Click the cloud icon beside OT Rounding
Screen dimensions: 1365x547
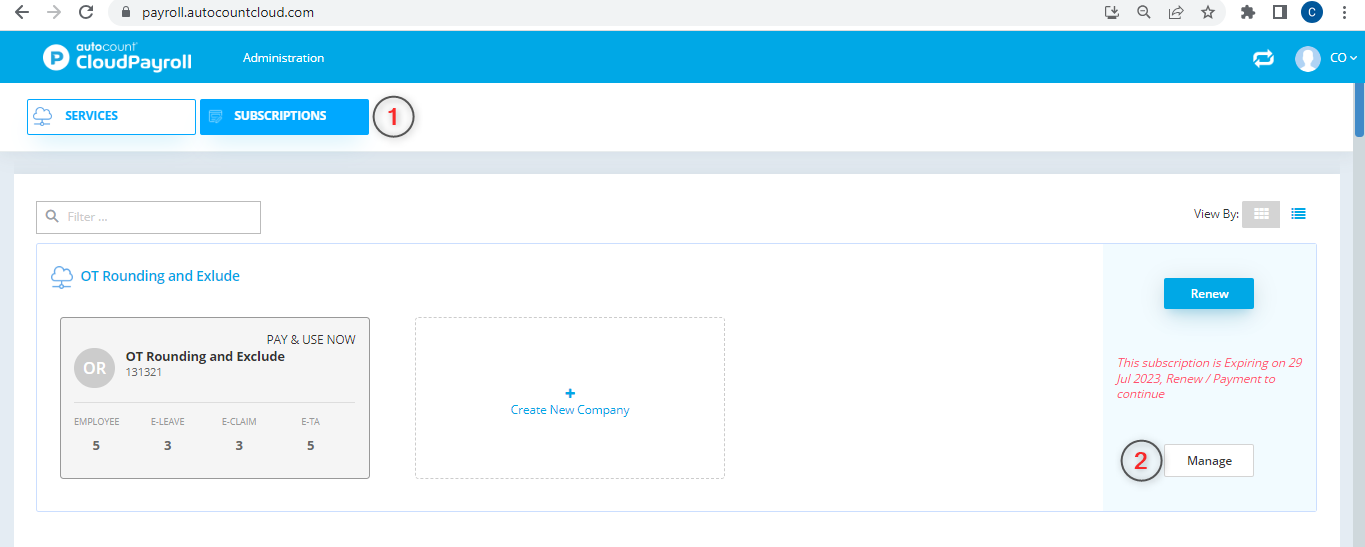62,277
